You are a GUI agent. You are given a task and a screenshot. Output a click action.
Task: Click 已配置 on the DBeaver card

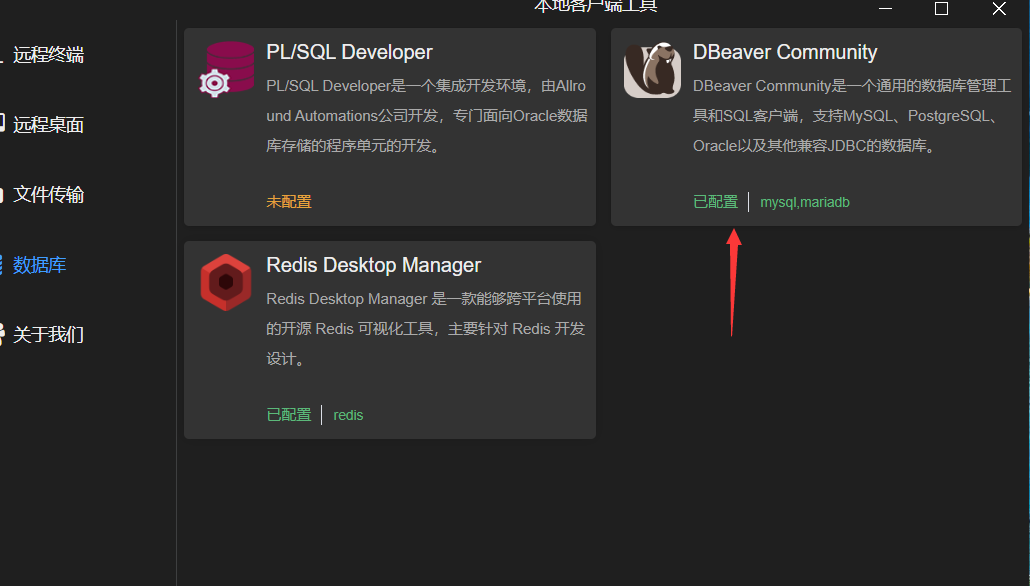coord(715,201)
